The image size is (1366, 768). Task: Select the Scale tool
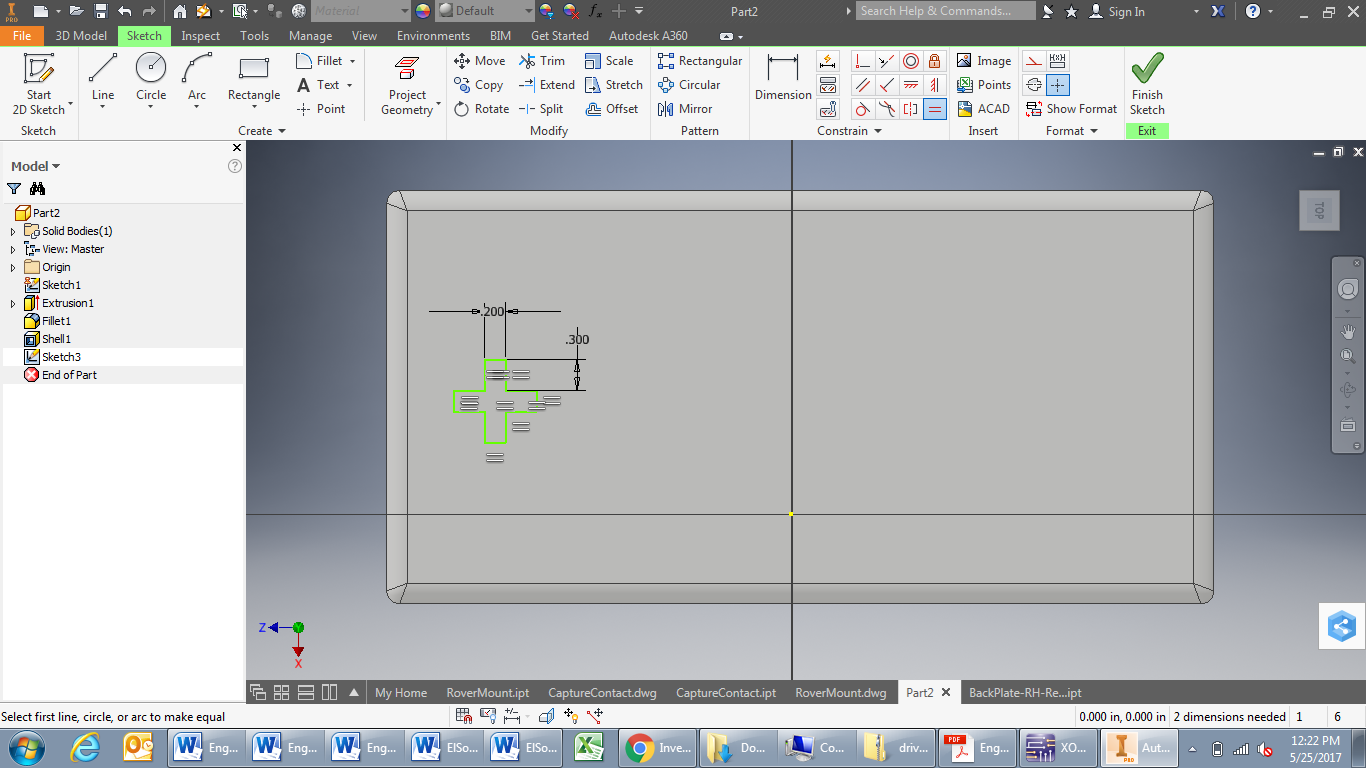(x=608, y=61)
